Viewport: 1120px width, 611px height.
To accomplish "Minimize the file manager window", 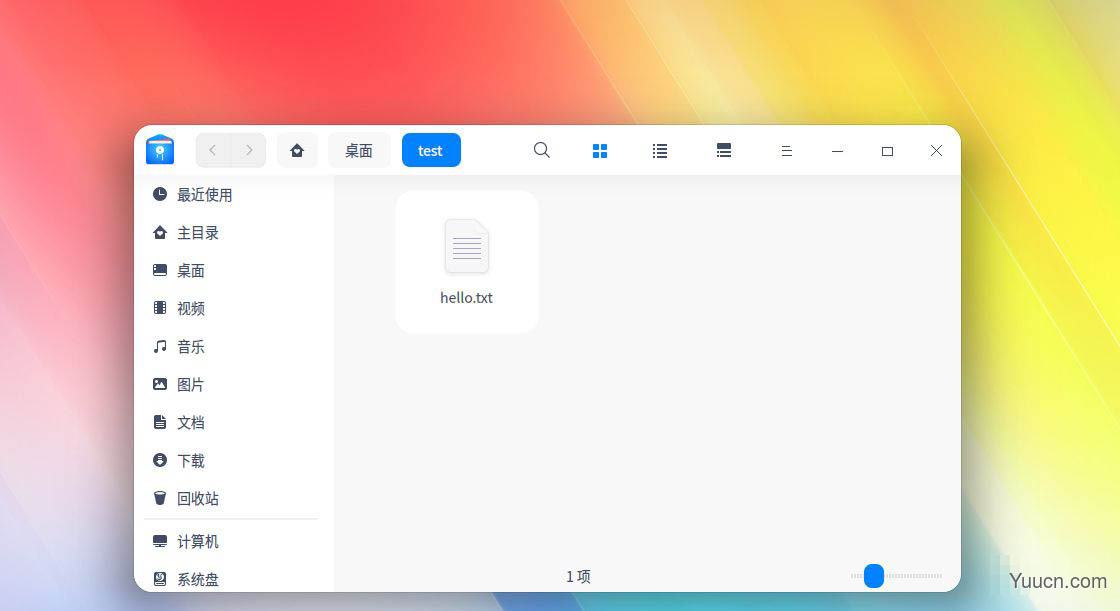I will click(837, 151).
